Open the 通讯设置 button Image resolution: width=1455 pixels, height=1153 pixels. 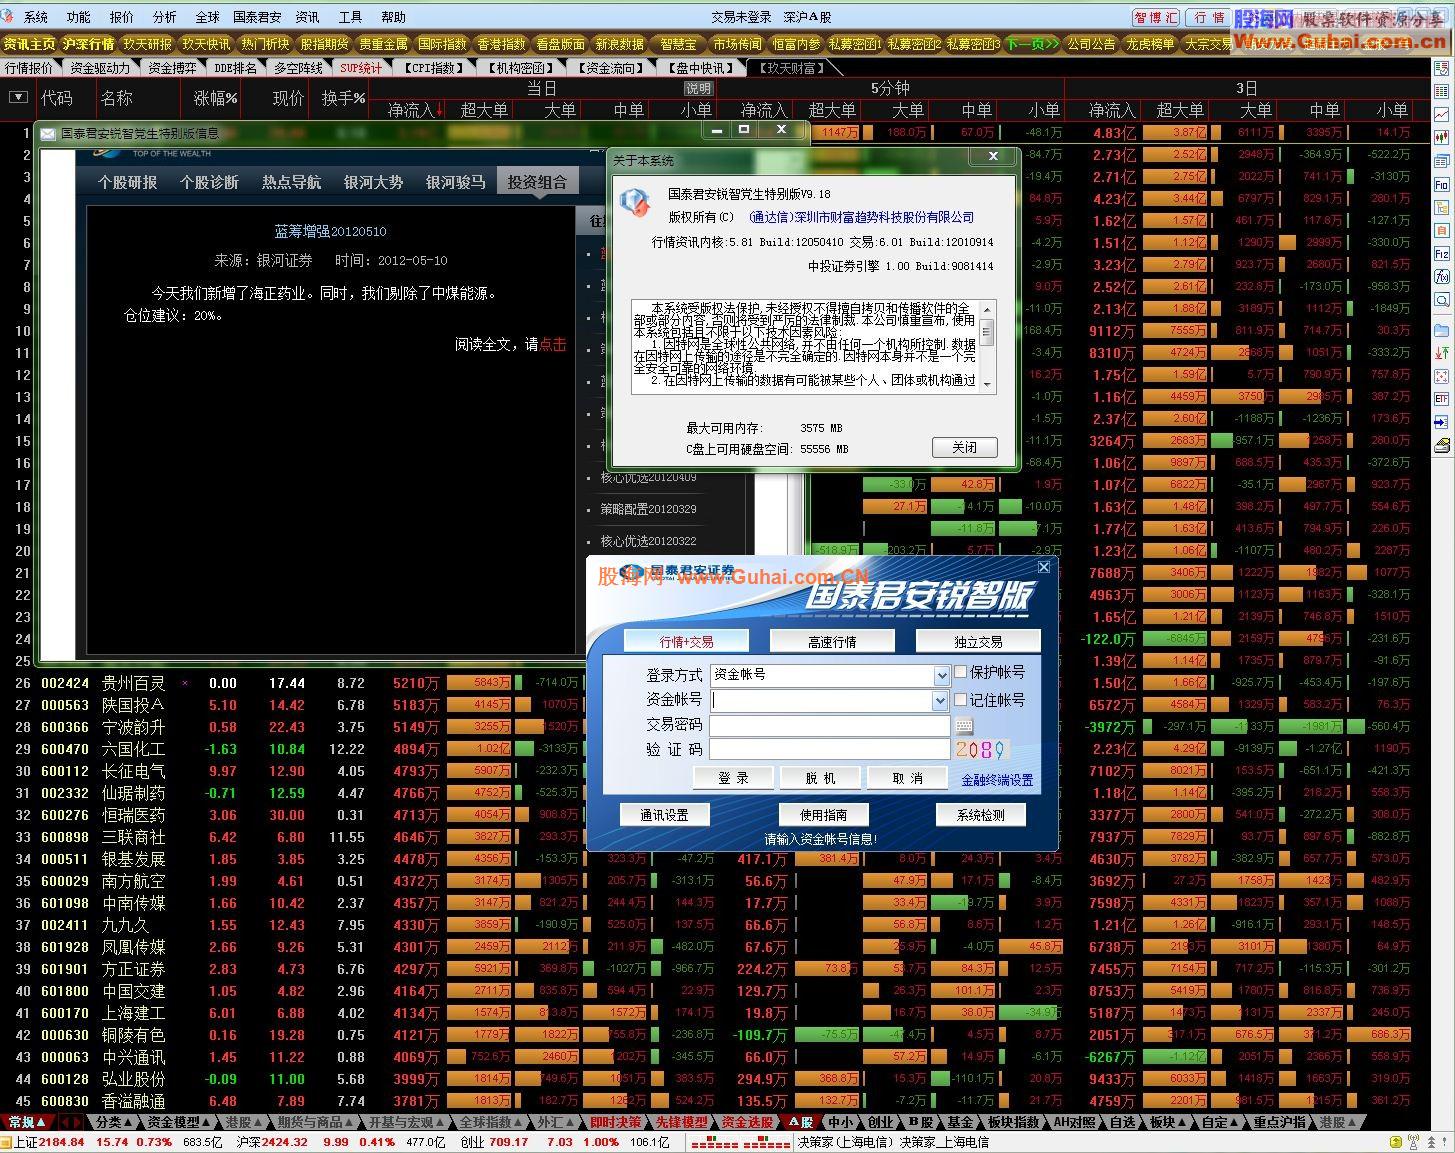665,815
